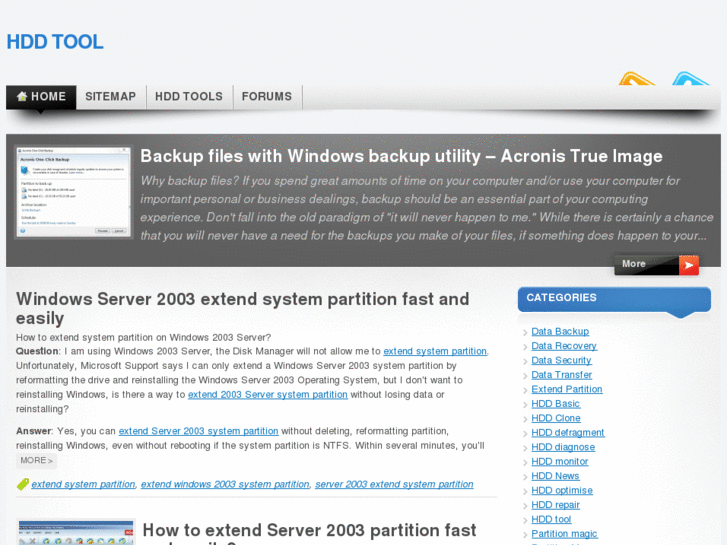Open the HDD TOOLS menu item

[x=189, y=96]
